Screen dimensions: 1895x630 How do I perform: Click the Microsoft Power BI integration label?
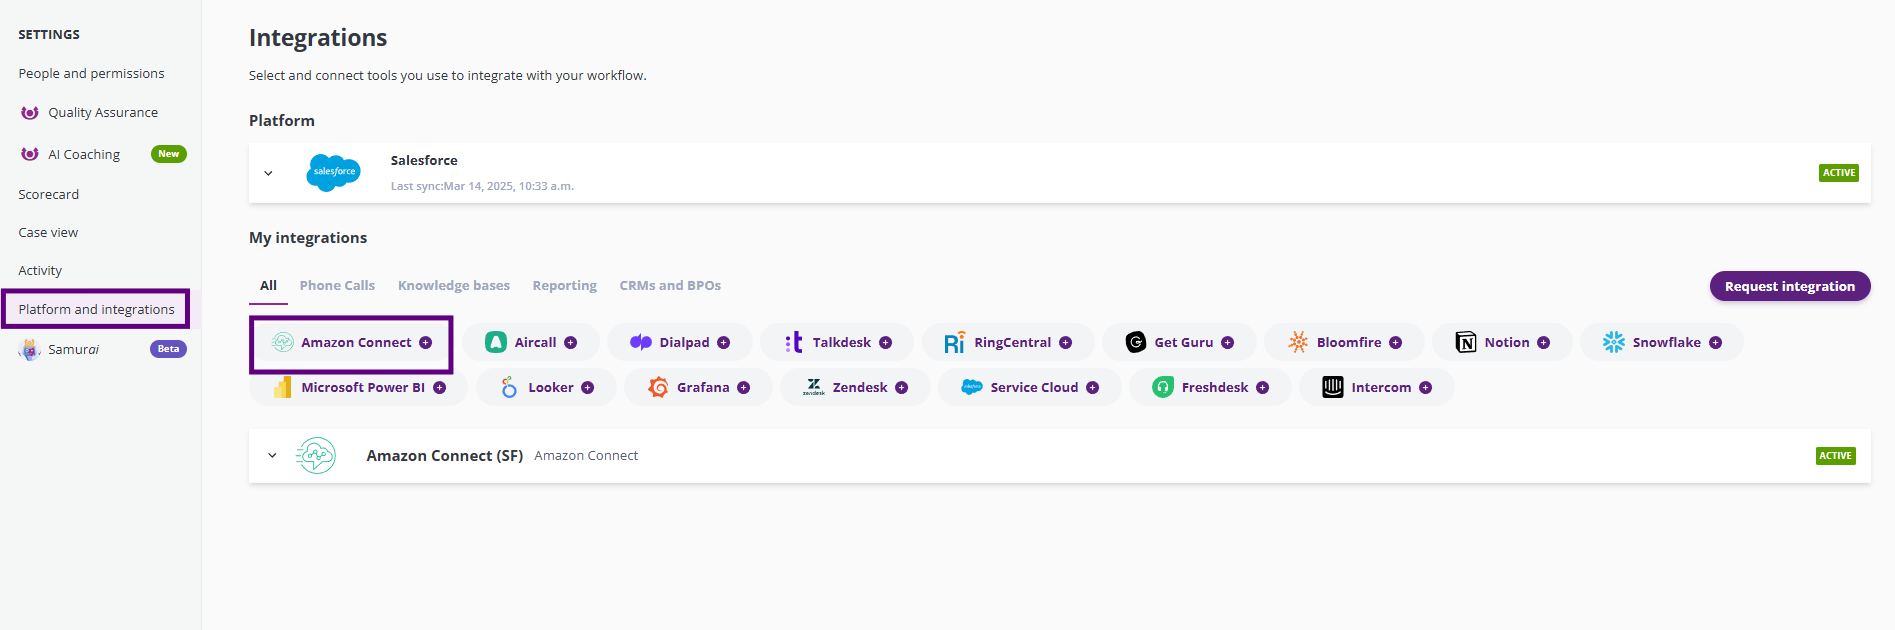363,388
